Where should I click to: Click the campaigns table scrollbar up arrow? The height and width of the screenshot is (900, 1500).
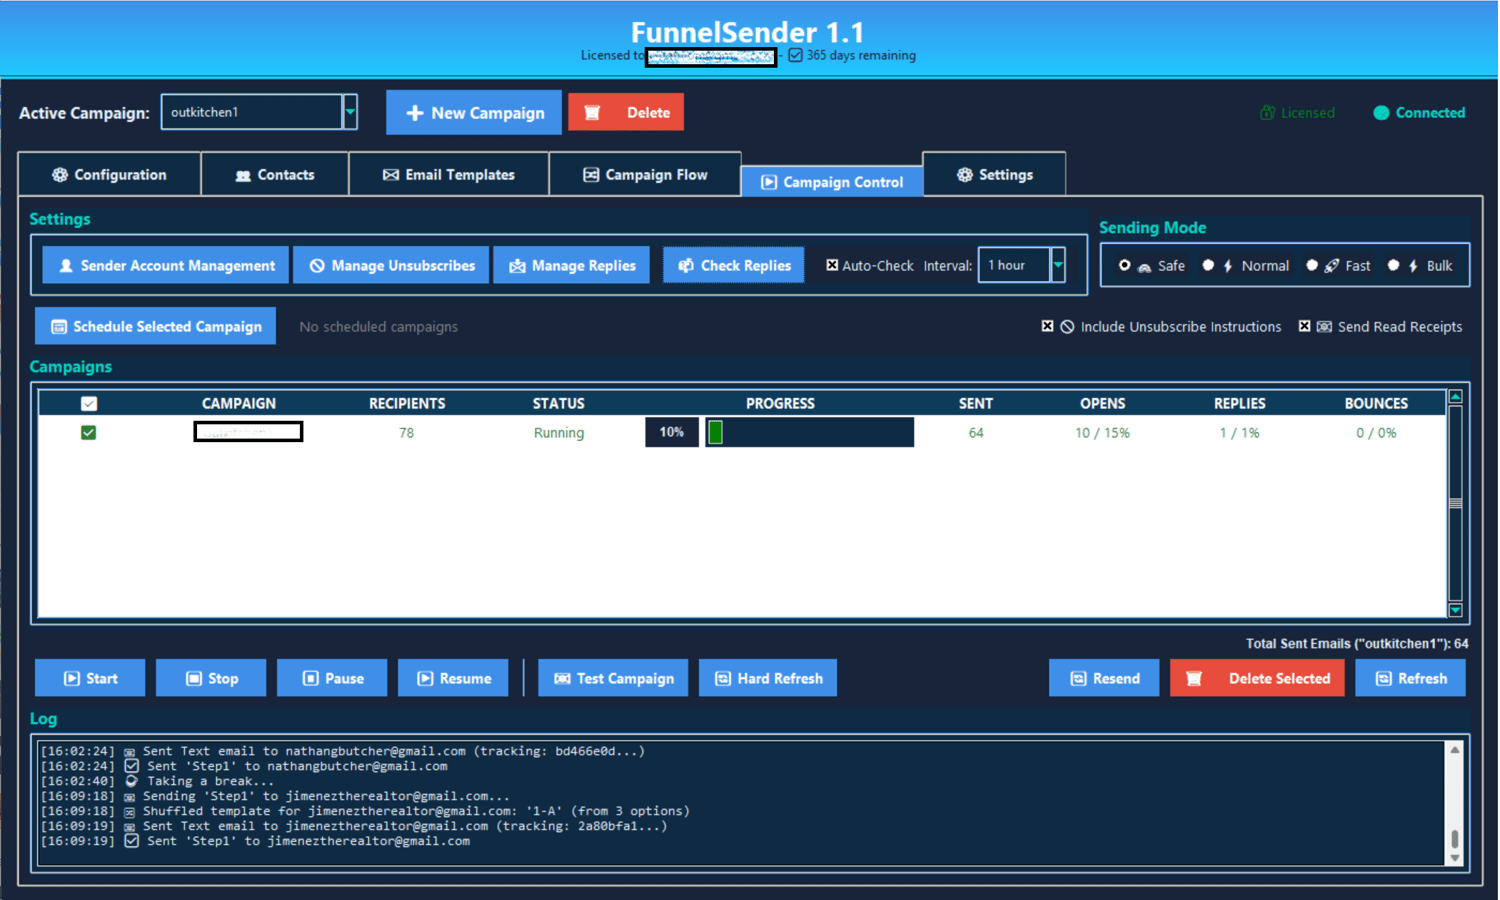coord(1456,397)
